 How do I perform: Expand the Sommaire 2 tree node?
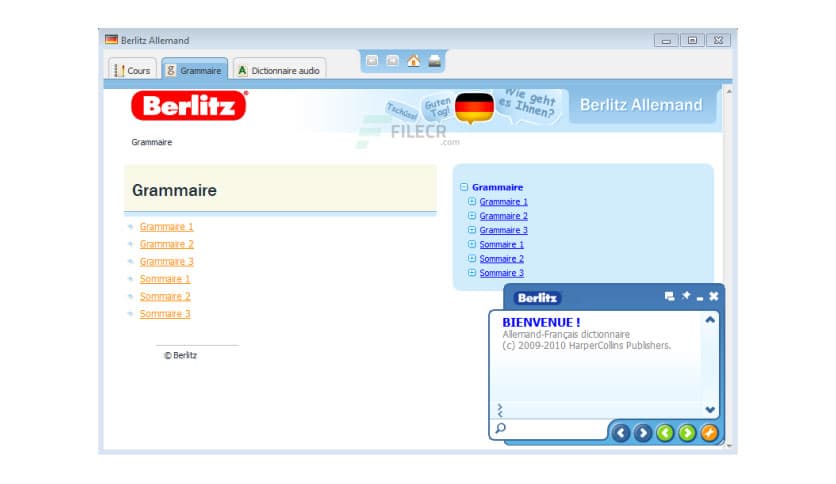click(472, 259)
